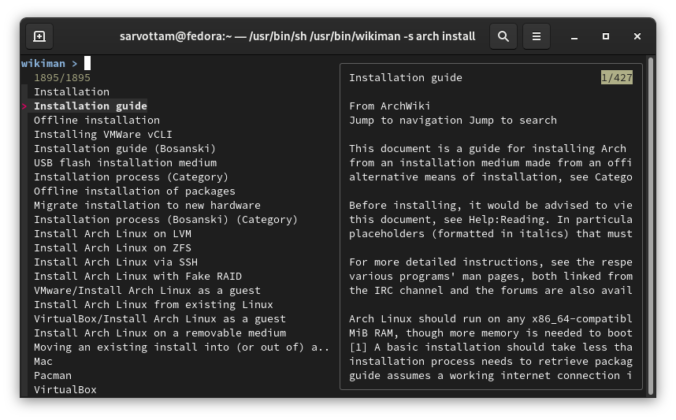Open the terminal hamburger menu
The image size is (676, 420).
[x=536, y=36]
